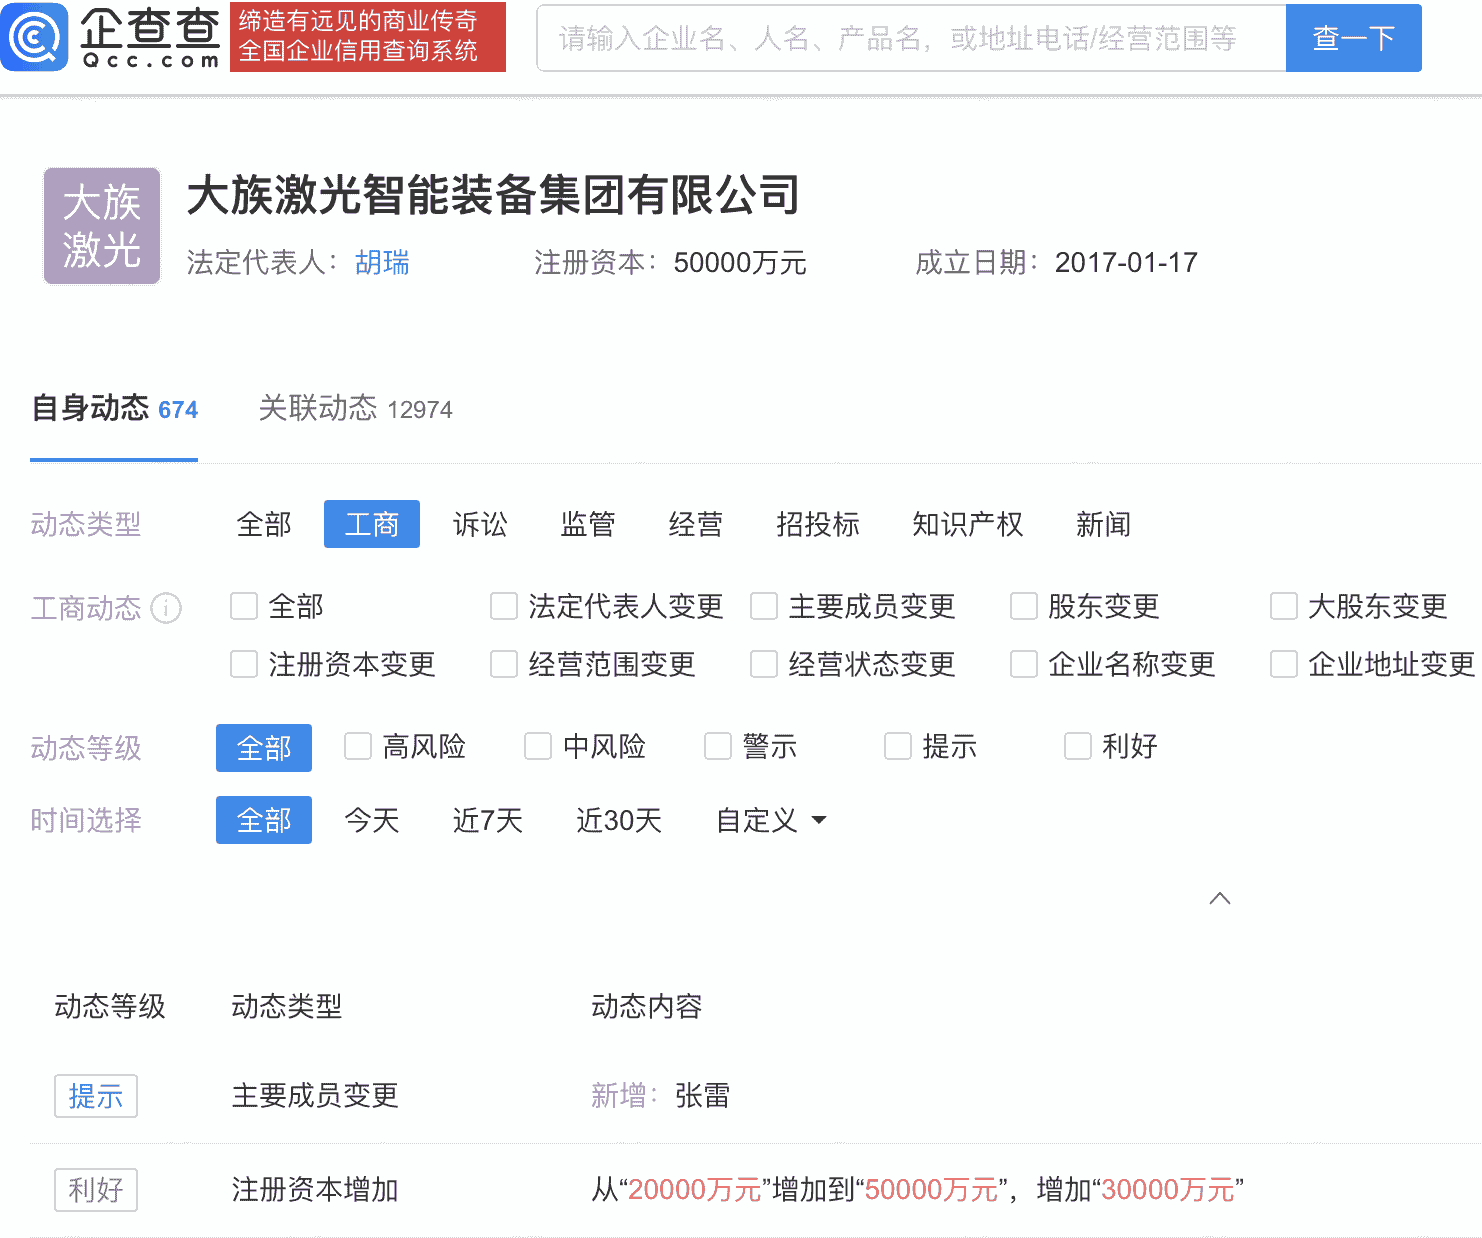Enable the 注册资本变更 checkbox
This screenshot has height=1238, width=1482.
pyautogui.click(x=244, y=664)
